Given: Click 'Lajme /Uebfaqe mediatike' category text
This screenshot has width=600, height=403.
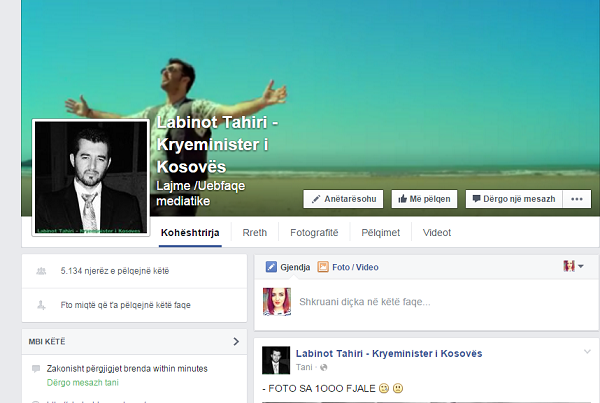Looking at the screenshot, I should (201, 193).
